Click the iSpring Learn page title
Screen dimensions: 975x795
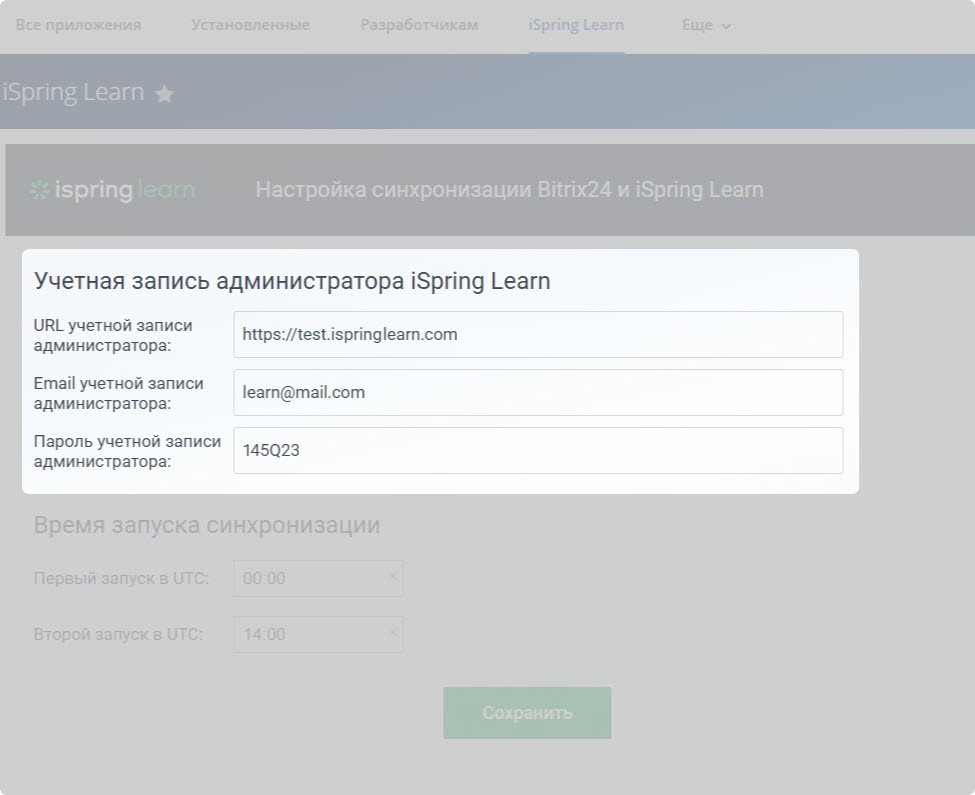click(73, 92)
